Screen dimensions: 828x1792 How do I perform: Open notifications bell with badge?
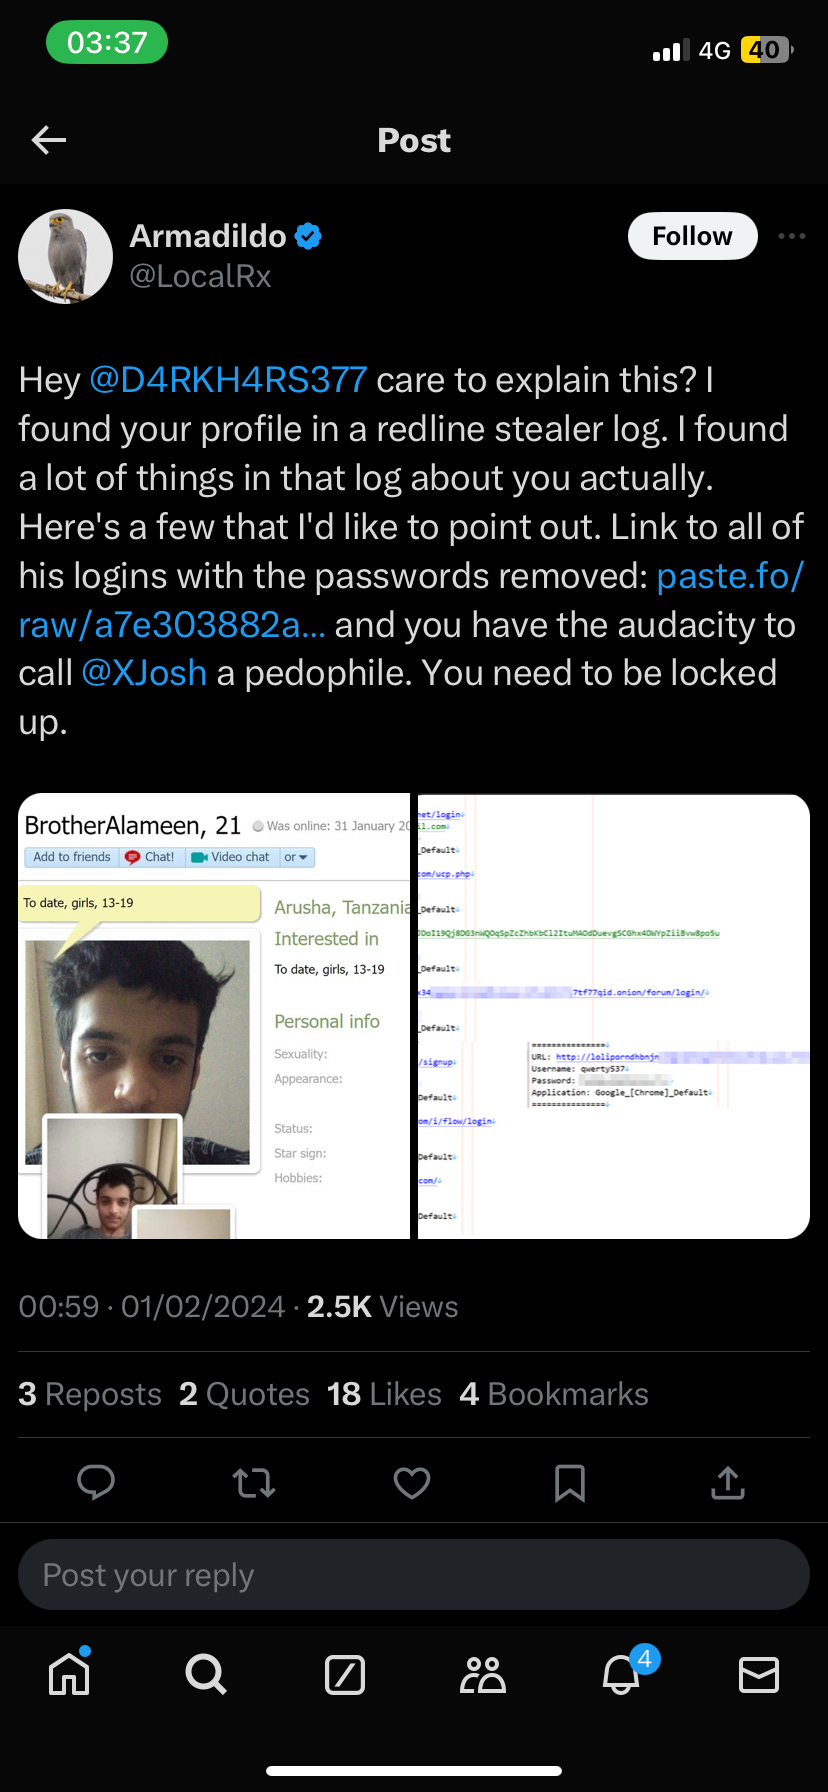tap(623, 1672)
